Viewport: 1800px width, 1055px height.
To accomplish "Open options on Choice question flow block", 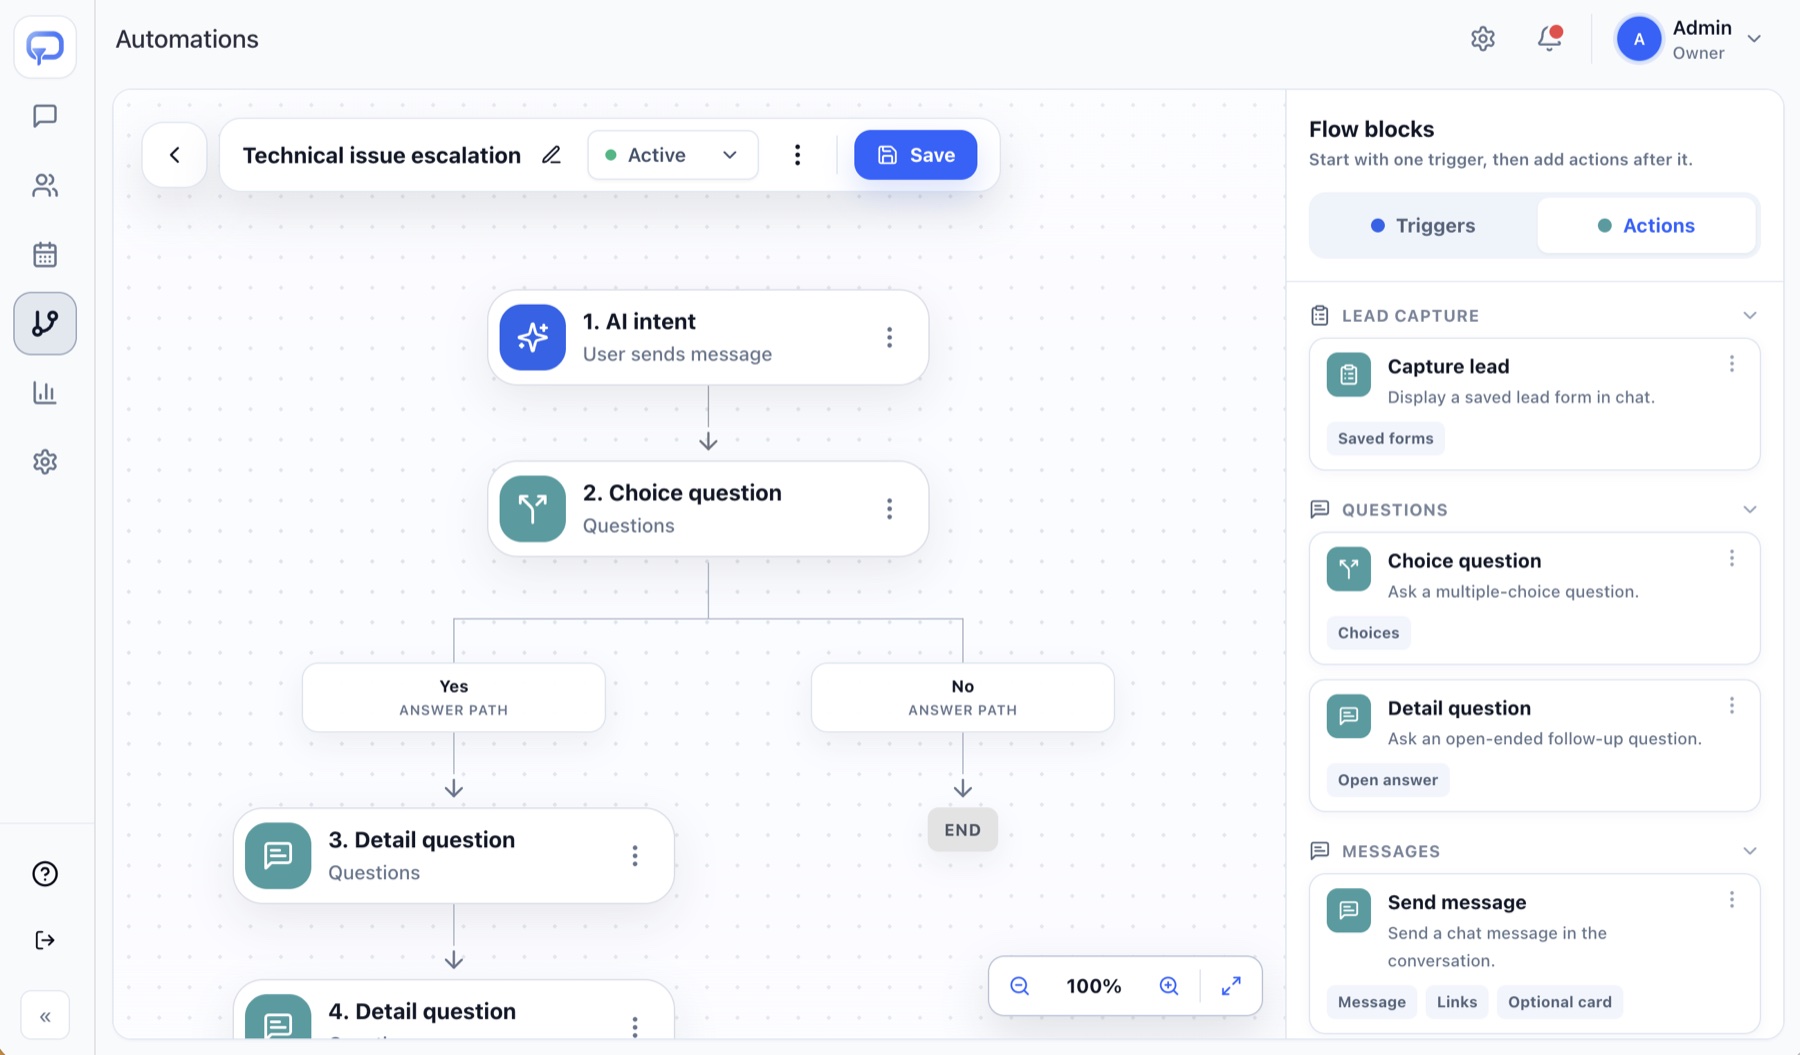I will [x=1732, y=558].
